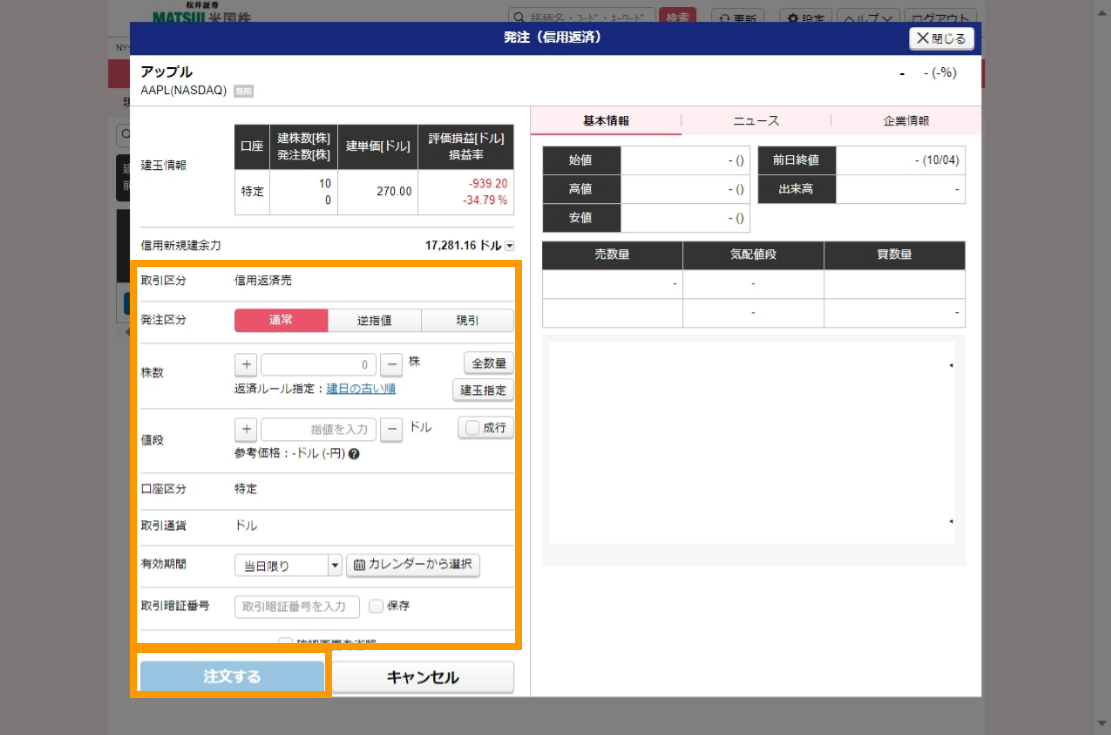Decrease share count with 株数 minus button
The width and height of the screenshot is (1111, 735).
(391, 364)
